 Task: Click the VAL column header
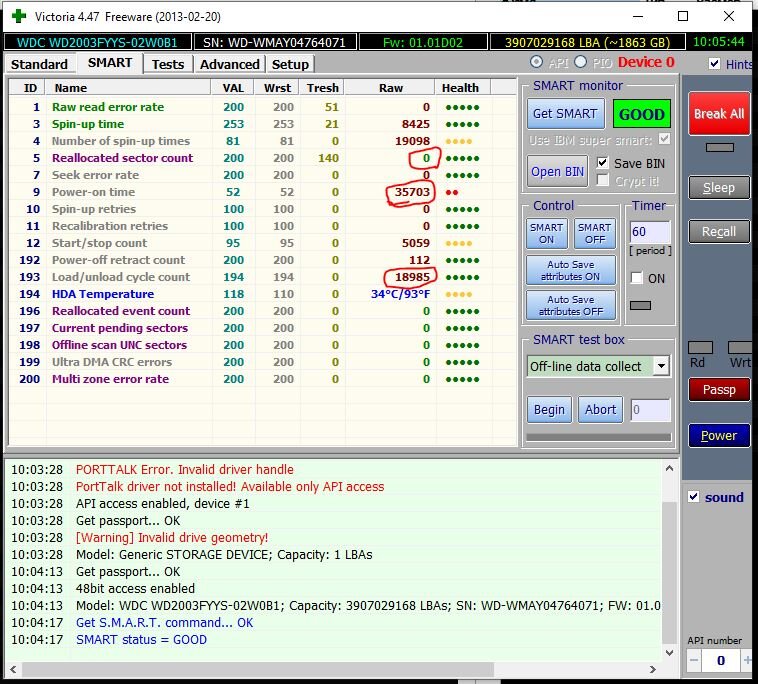[x=233, y=88]
